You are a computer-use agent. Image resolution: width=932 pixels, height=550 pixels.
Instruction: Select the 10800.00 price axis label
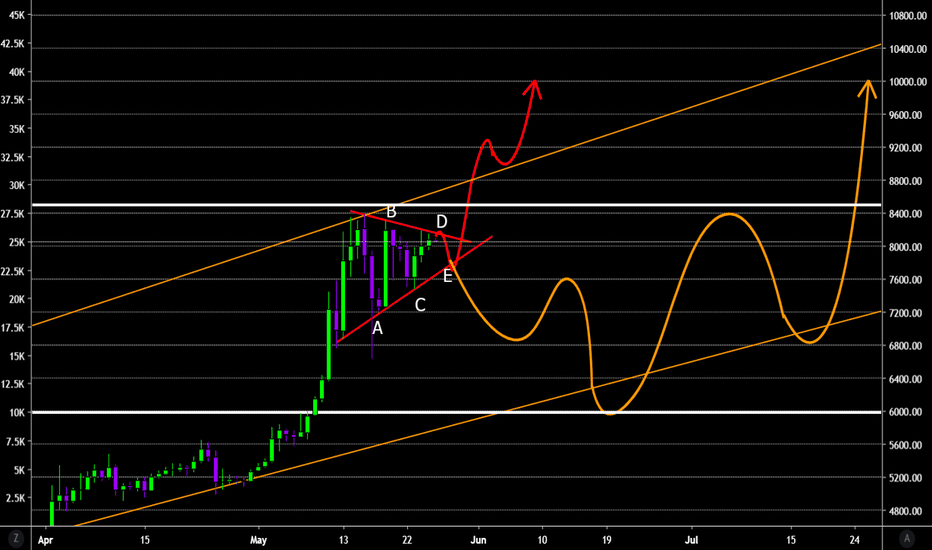[x=908, y=16]
